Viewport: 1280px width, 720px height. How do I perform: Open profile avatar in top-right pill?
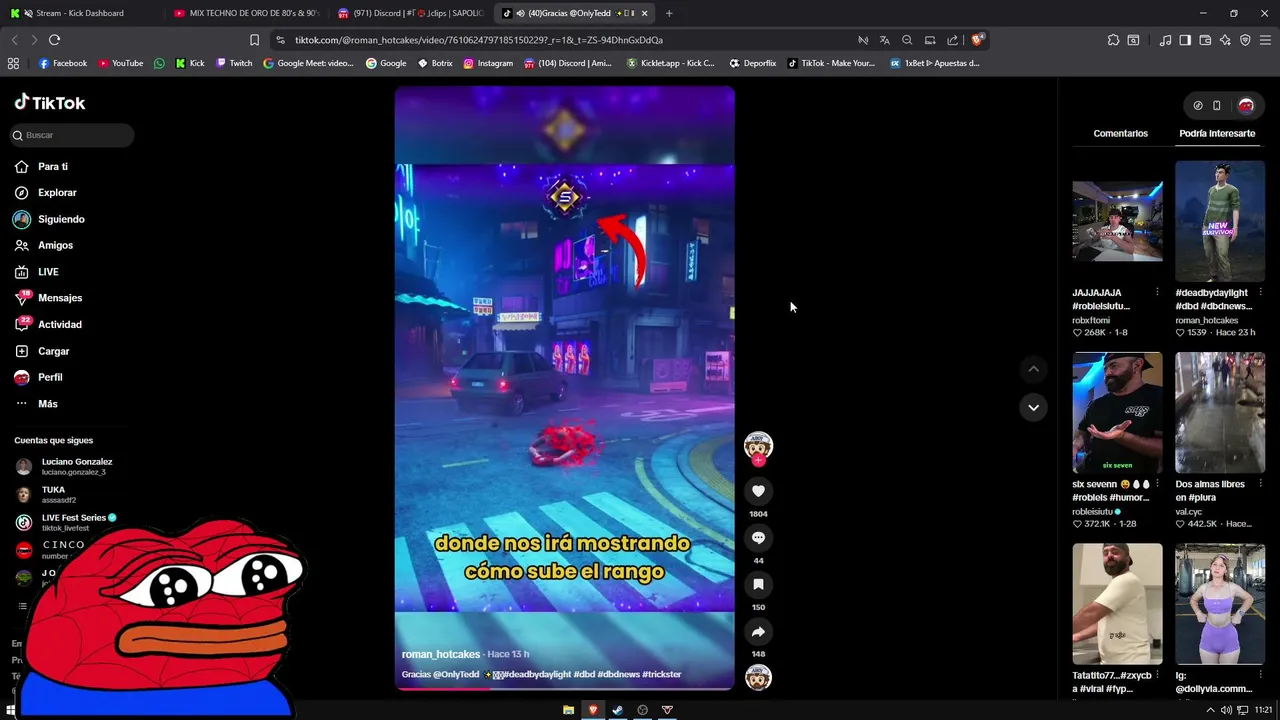pos(1246,105)
